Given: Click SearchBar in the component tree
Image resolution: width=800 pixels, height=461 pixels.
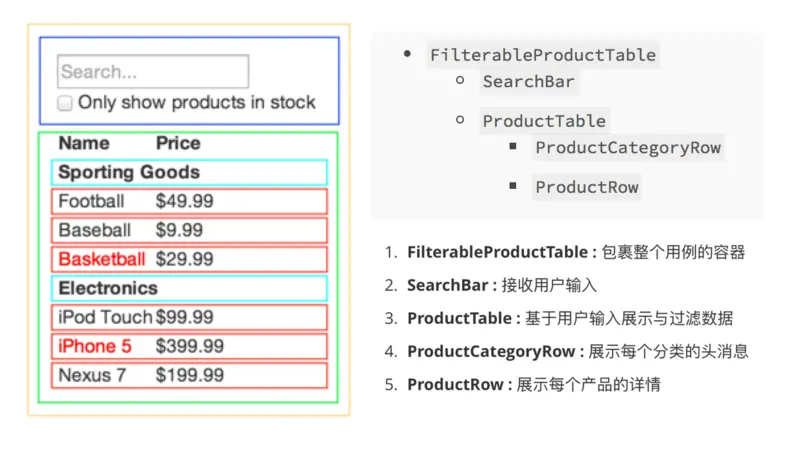Looking at the screenshot, I should (528, 82).
